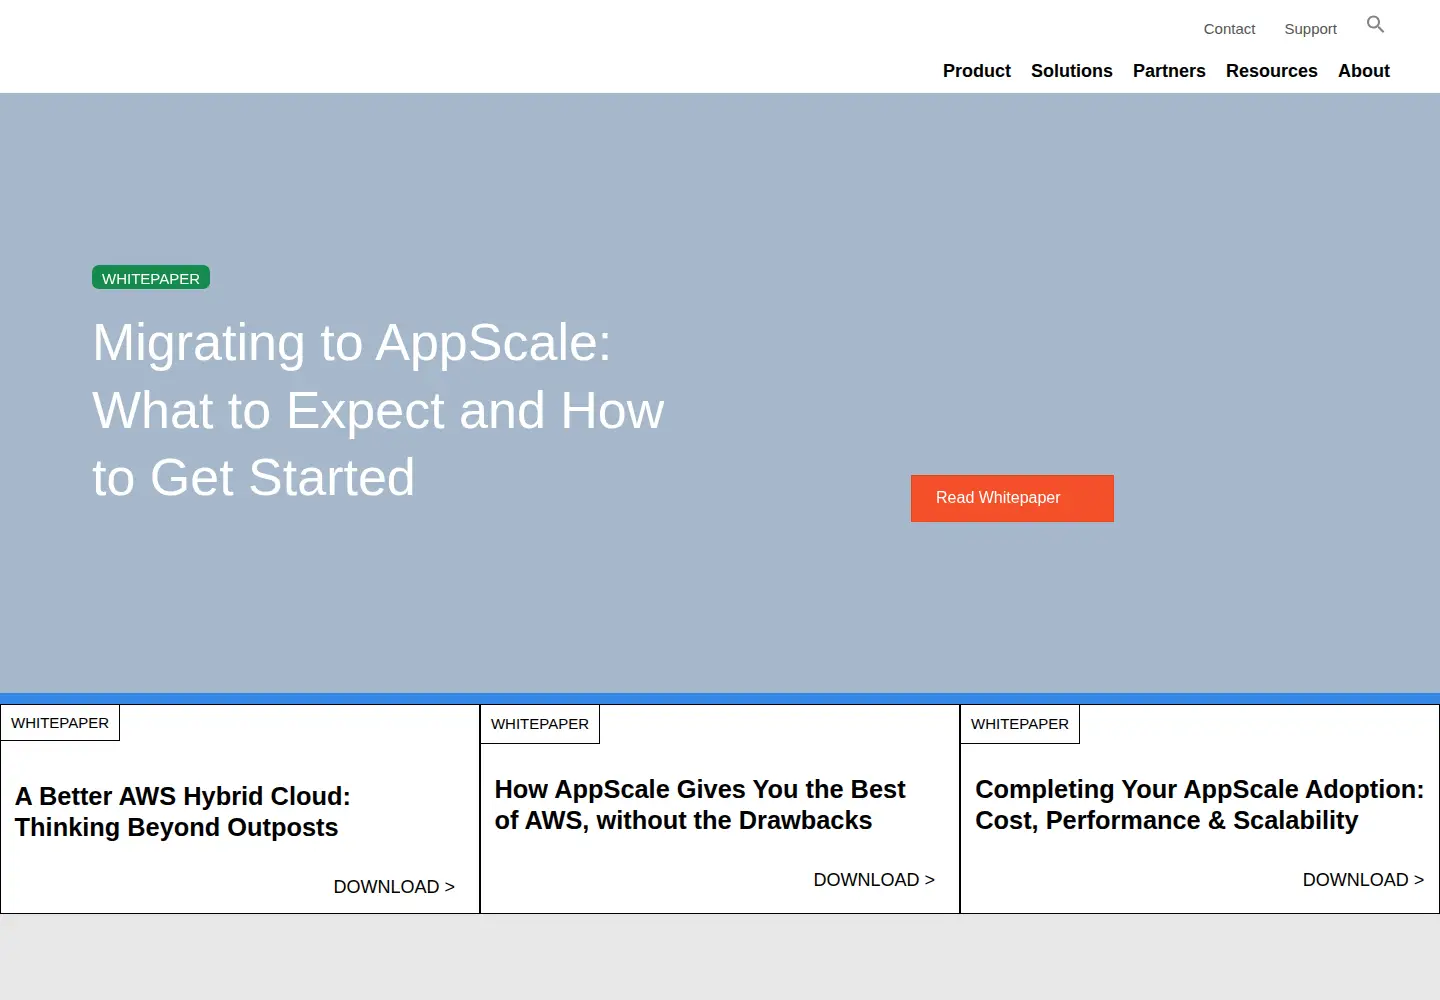Open the Product menu
Viewport: 1440px width, 1000px height.
[976, 71]
